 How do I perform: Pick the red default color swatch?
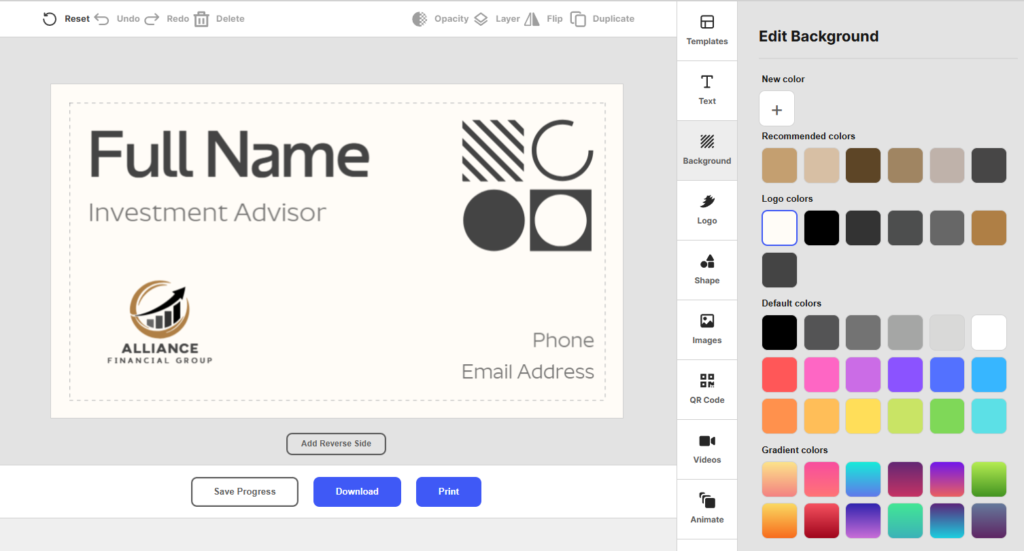[x=779, y=374]
